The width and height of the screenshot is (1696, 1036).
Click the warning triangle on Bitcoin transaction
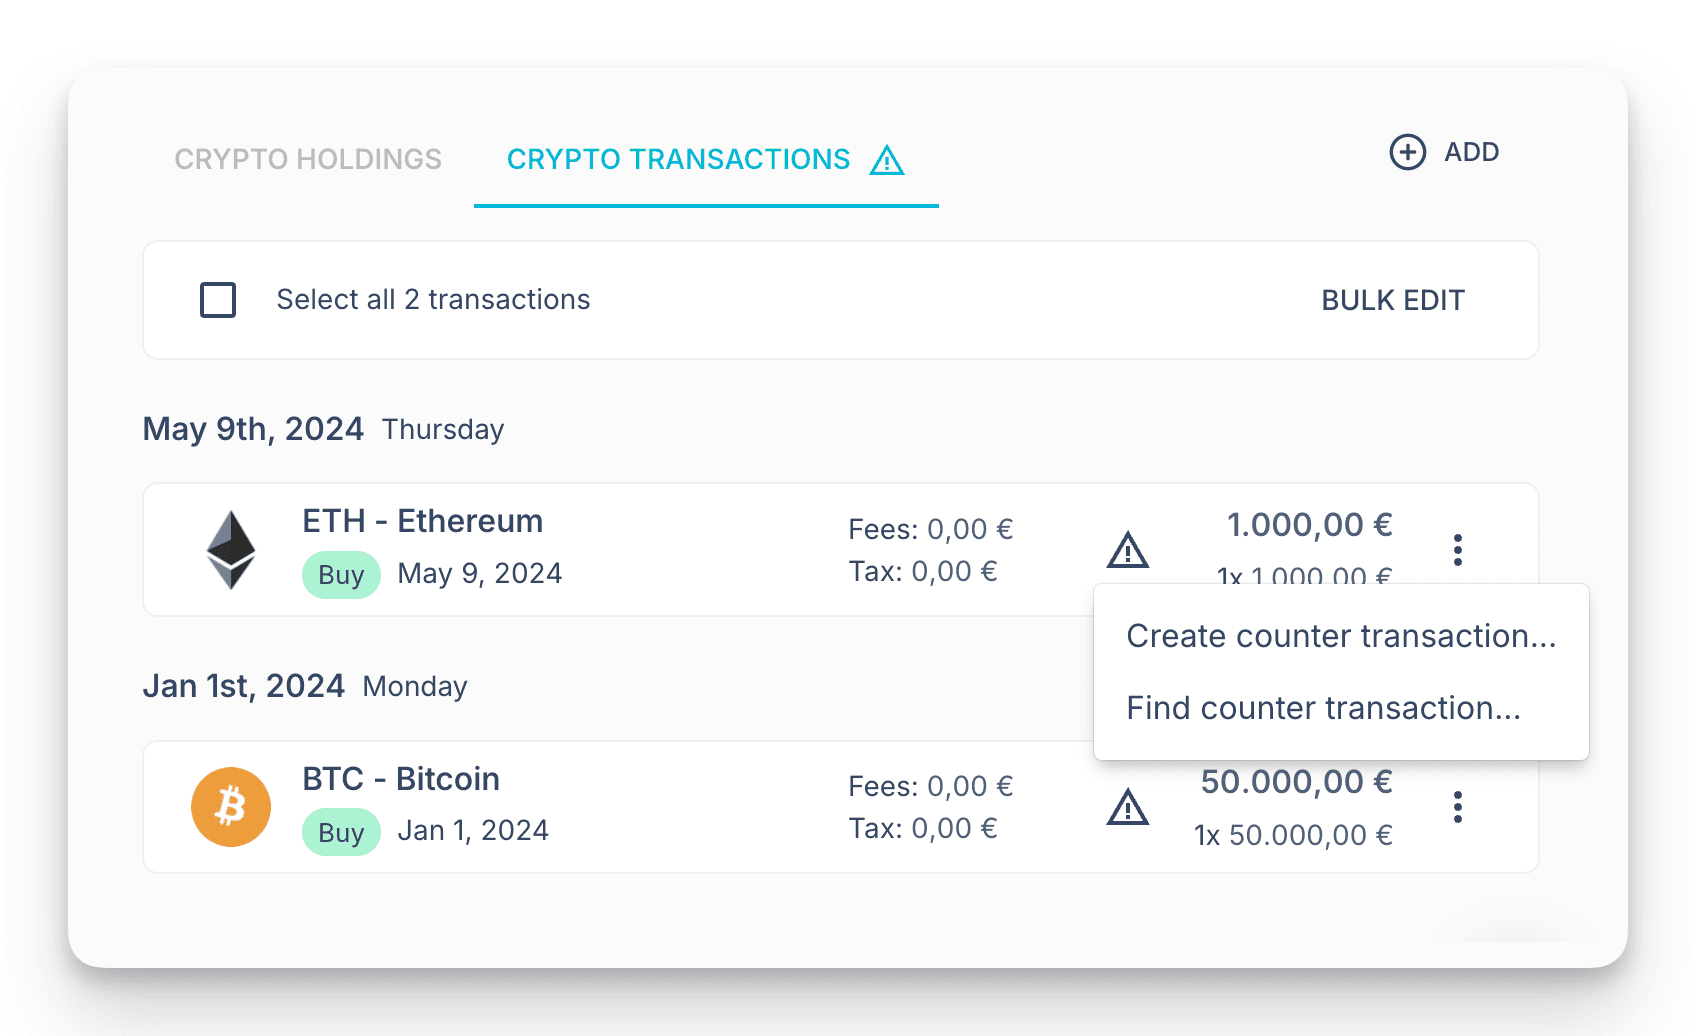[1128, 807]
